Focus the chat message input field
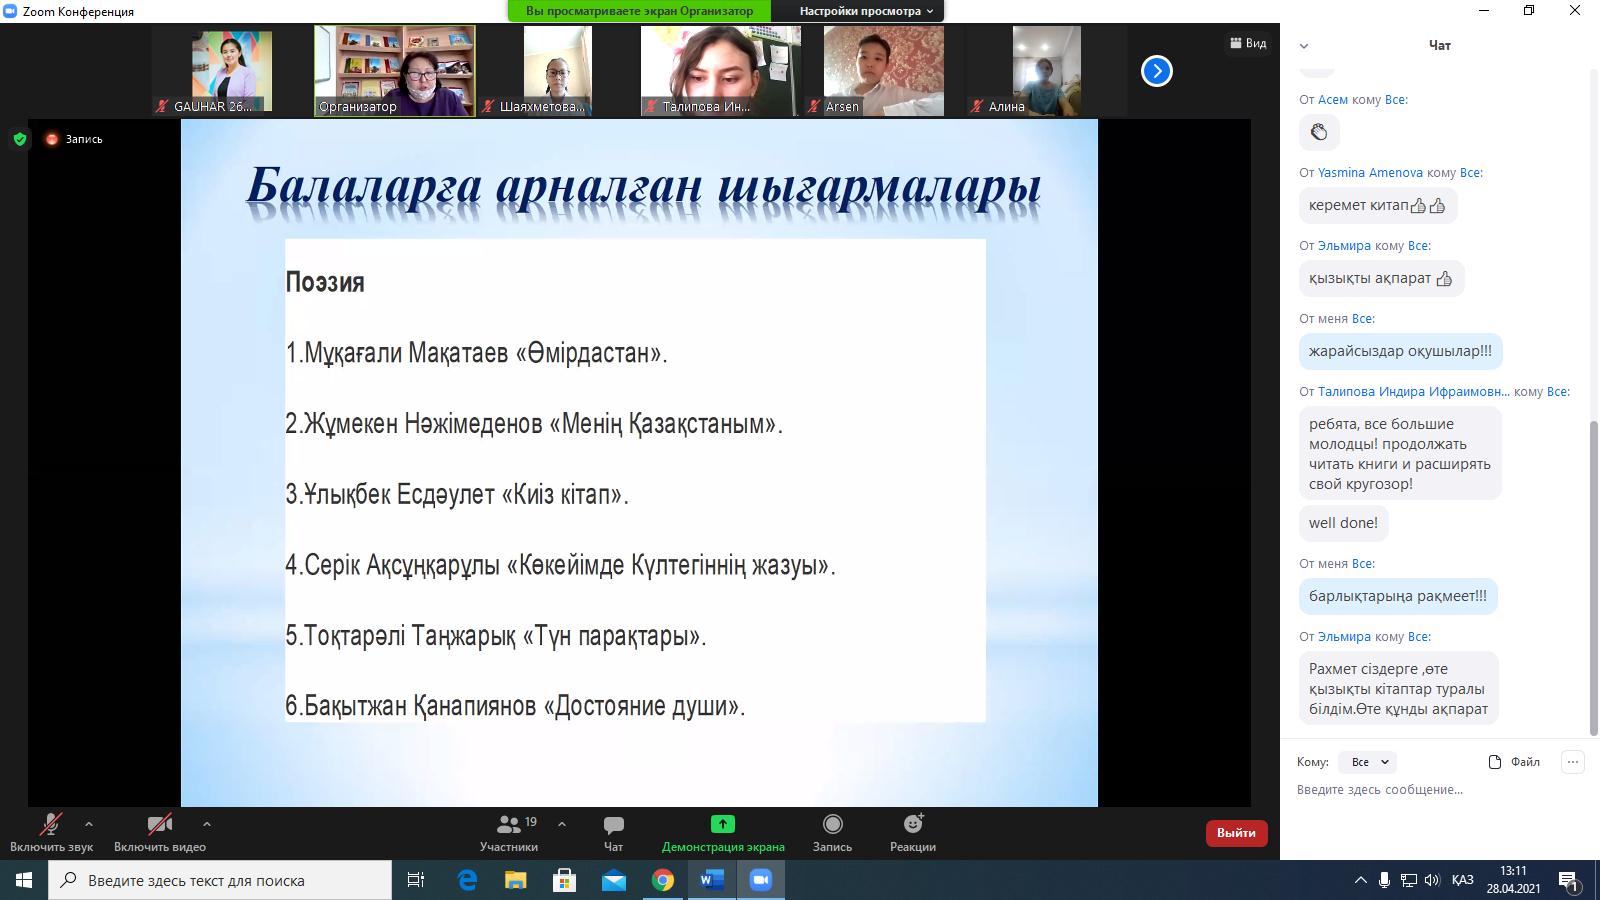 (x=1430, y=790)
